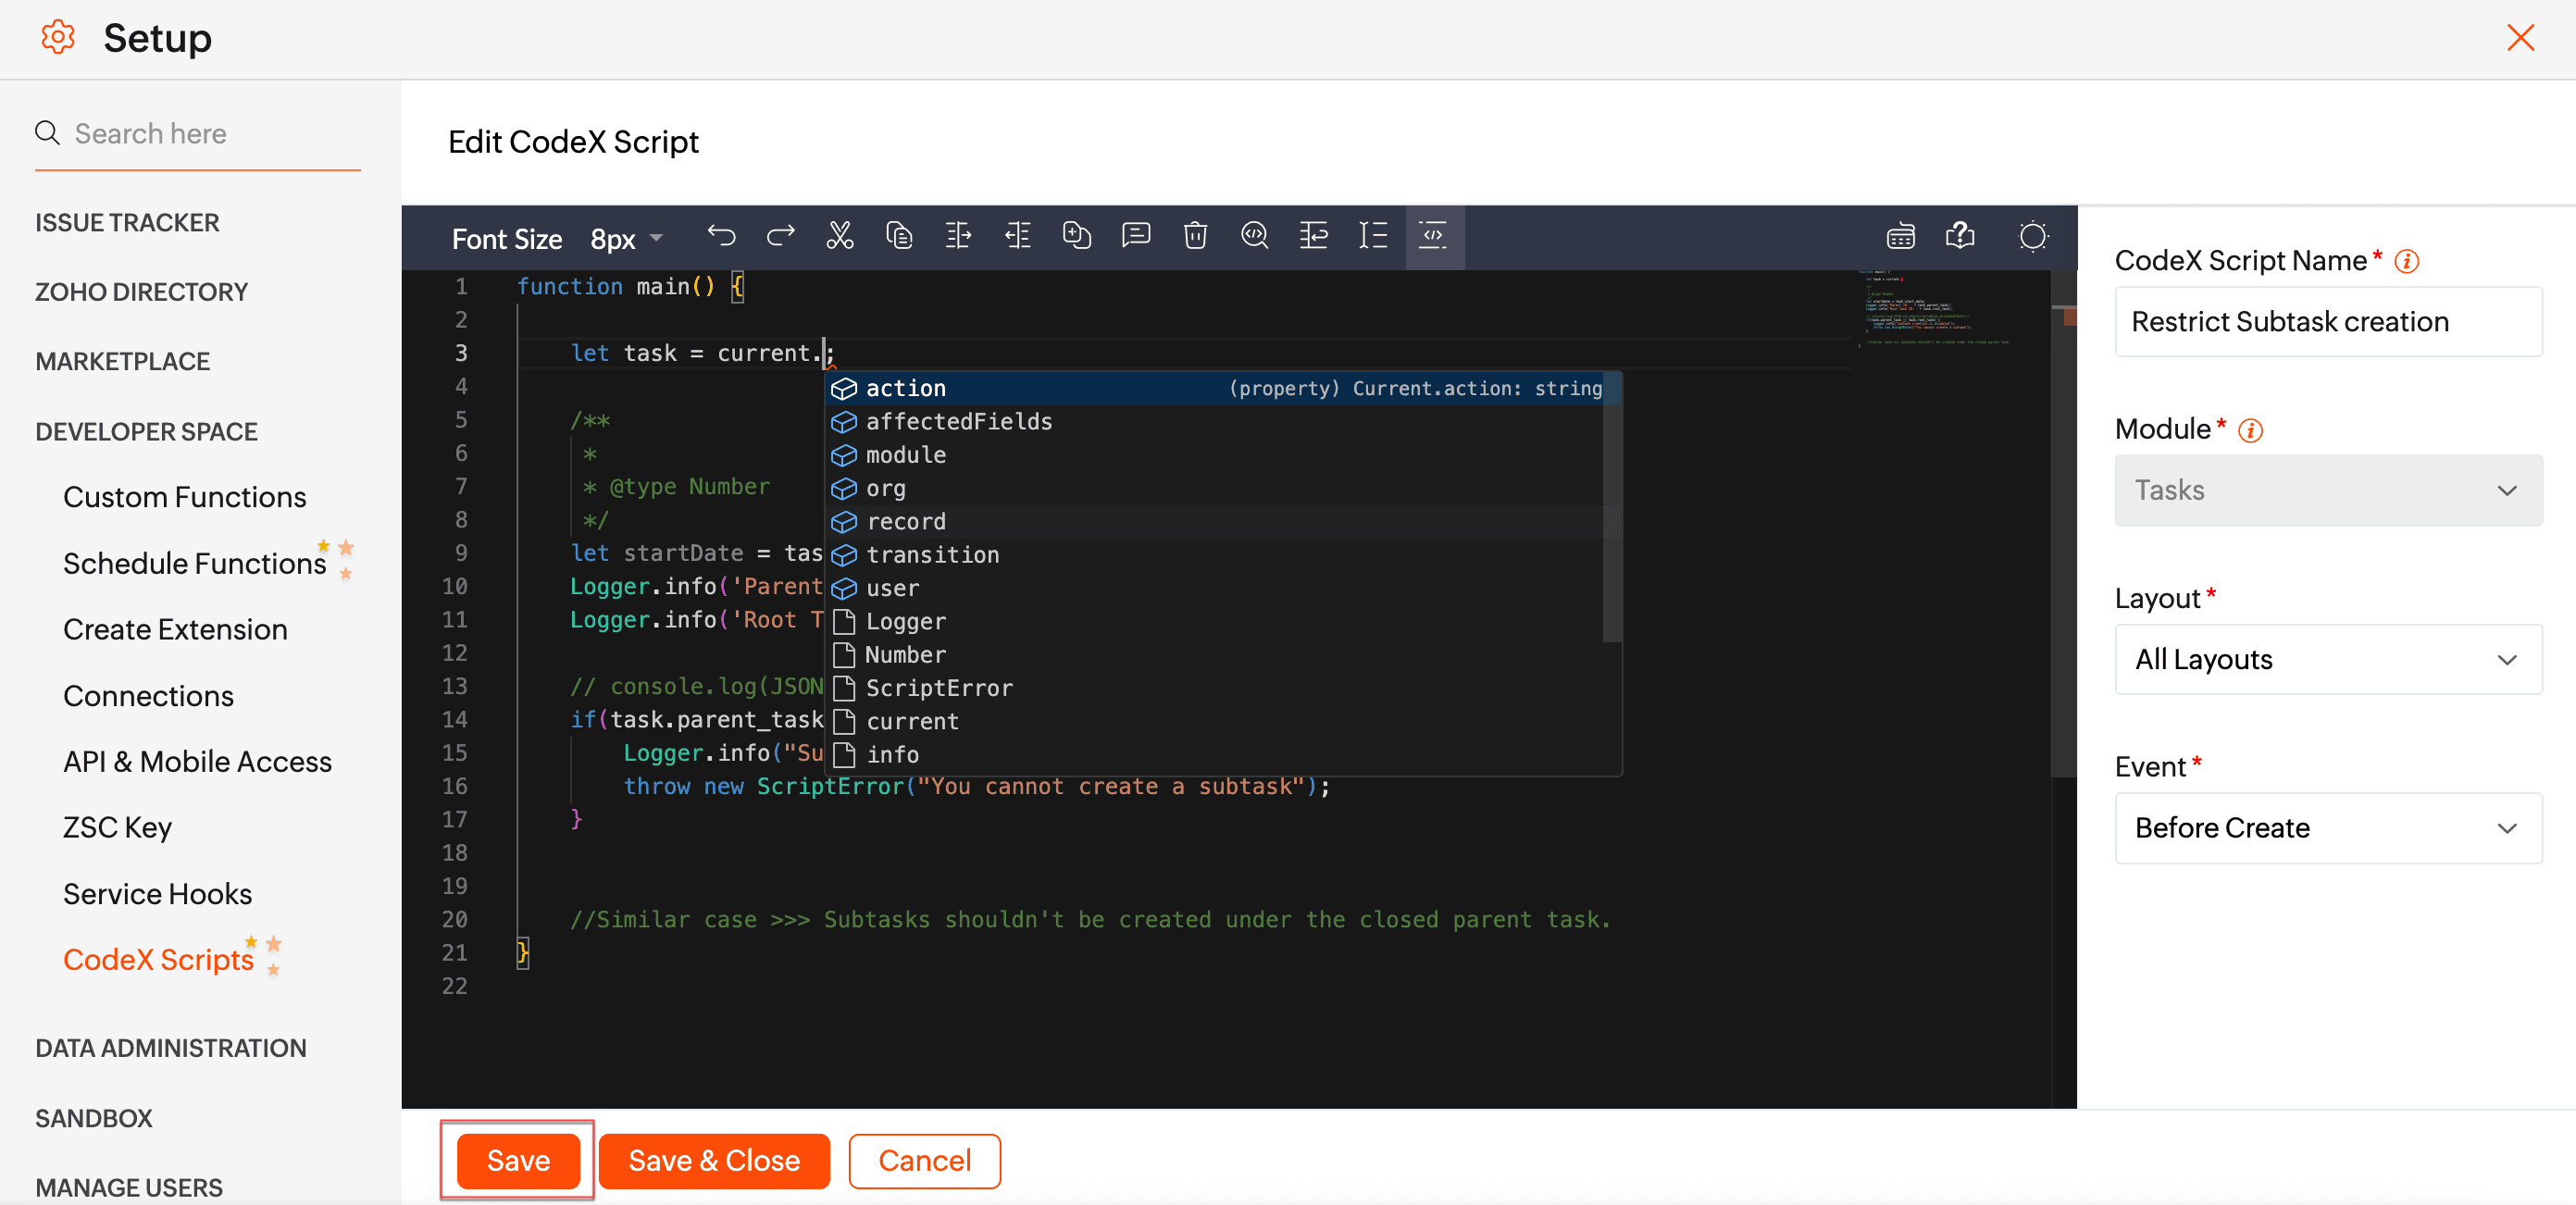The width and height of the screenshot is (2576, 1205).
Task: Open Custom Functions in sidebar
Action: point(184,497)
